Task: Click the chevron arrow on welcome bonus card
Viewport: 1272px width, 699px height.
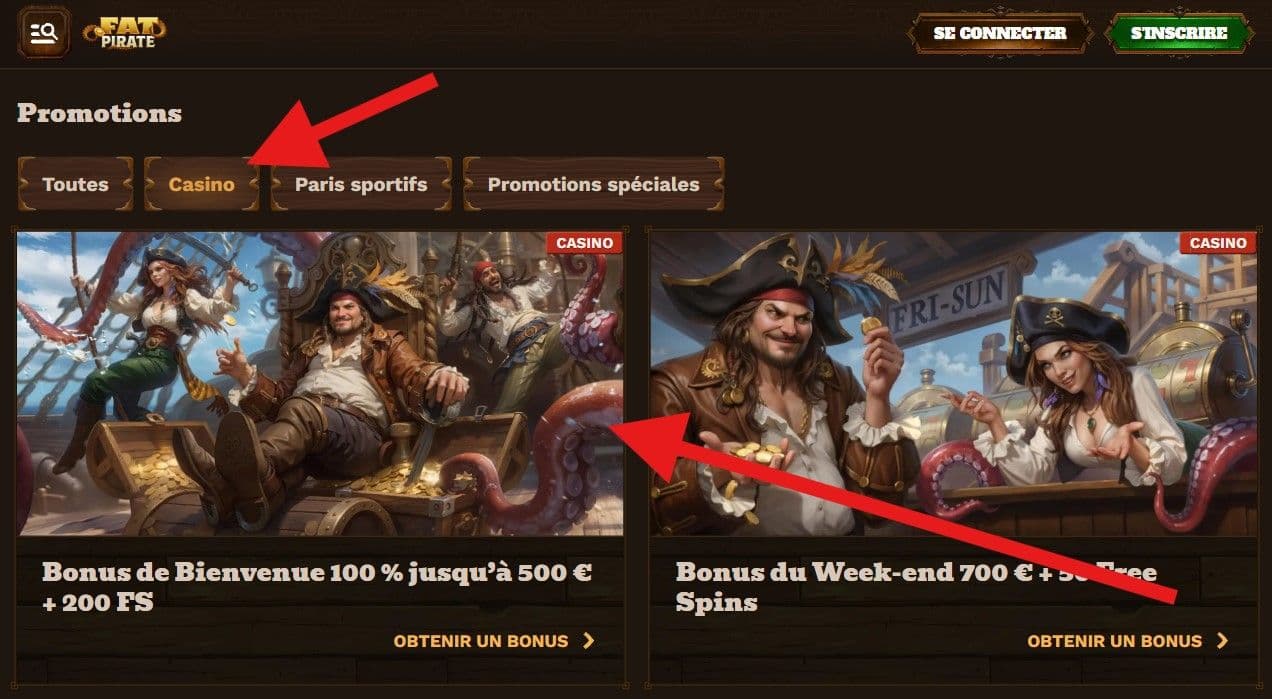Action: point(588,641)
